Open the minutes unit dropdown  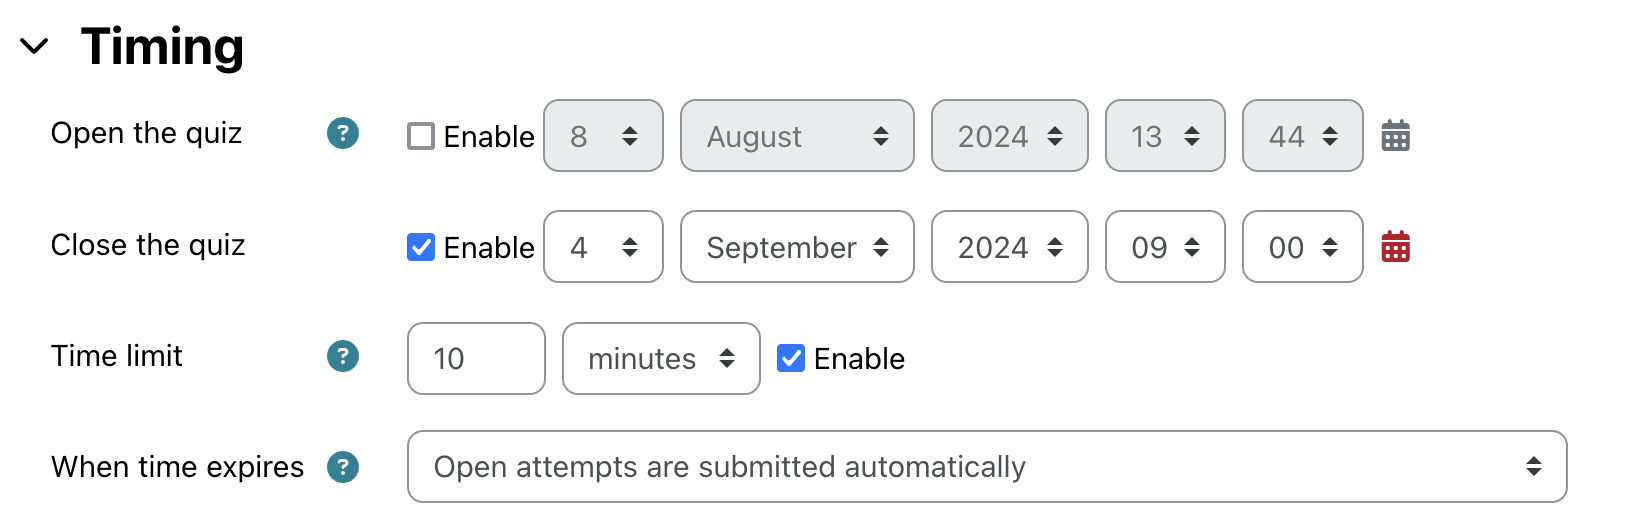pyautogui.click(x=661, y=358)
